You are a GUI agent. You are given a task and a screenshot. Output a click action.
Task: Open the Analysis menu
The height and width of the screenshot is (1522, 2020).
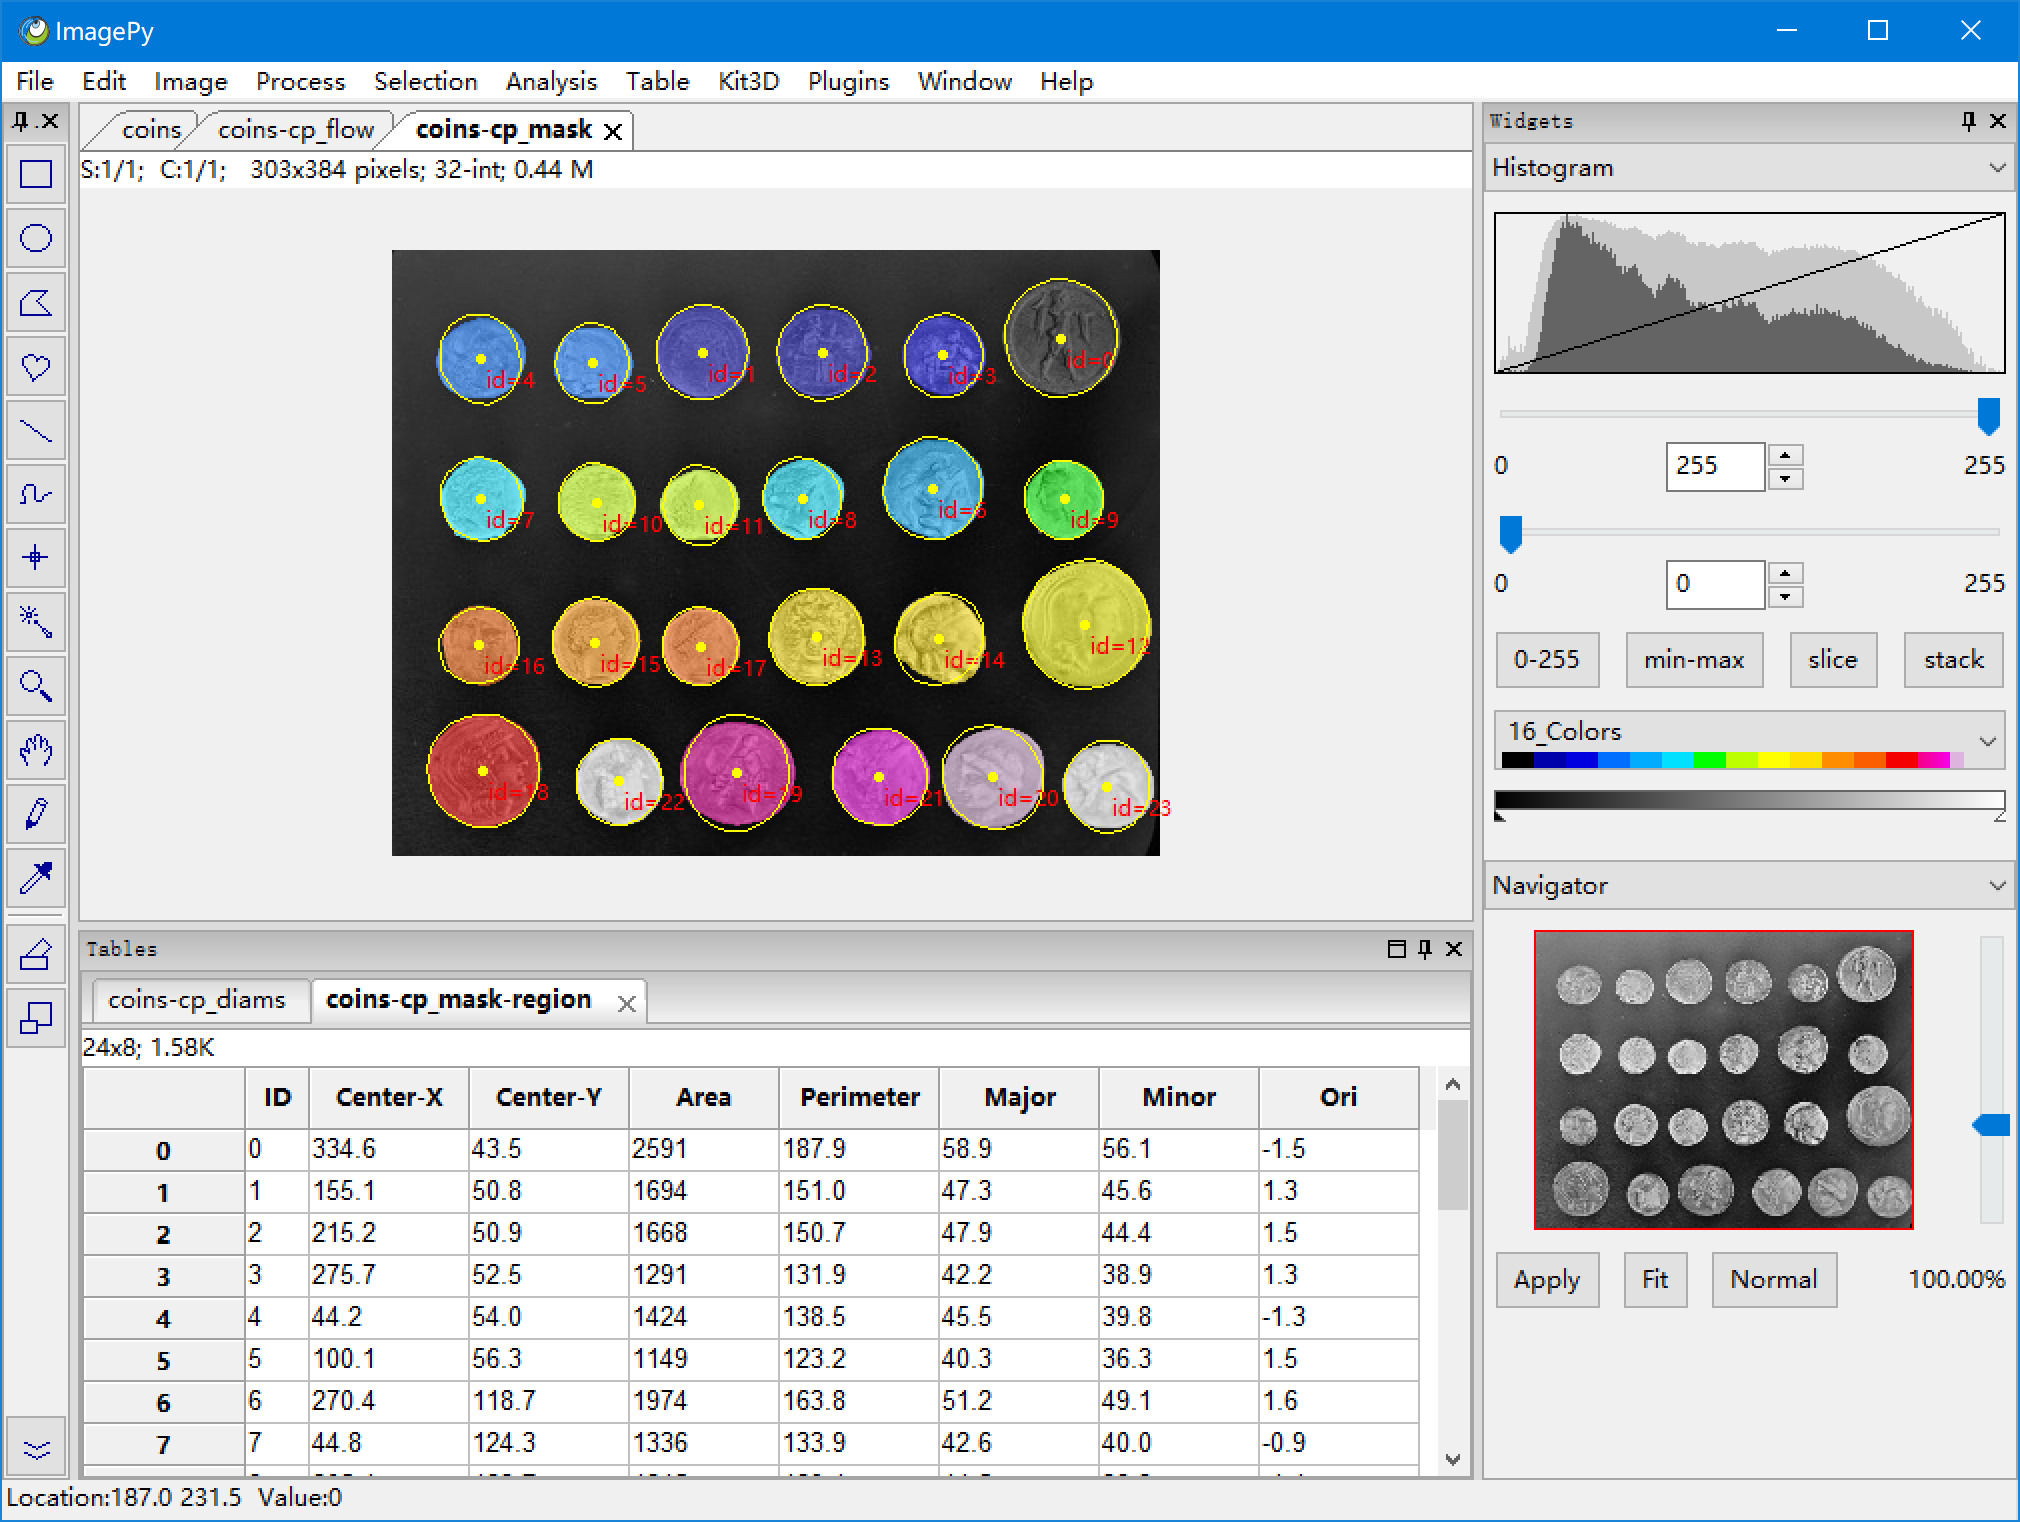pyautogui.click(x=551, y=82)
